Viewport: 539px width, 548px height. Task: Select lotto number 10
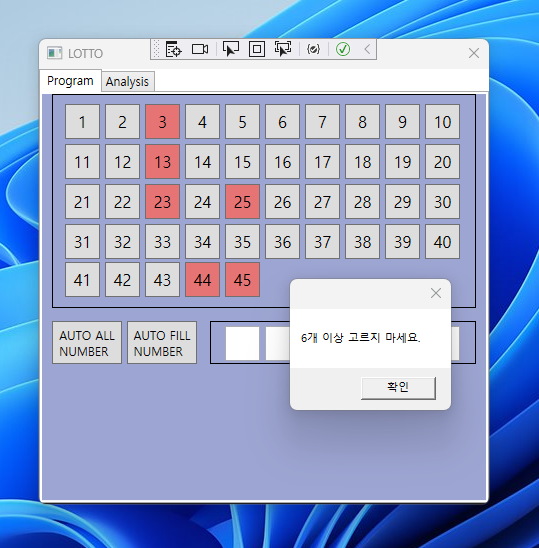point(442,122)
